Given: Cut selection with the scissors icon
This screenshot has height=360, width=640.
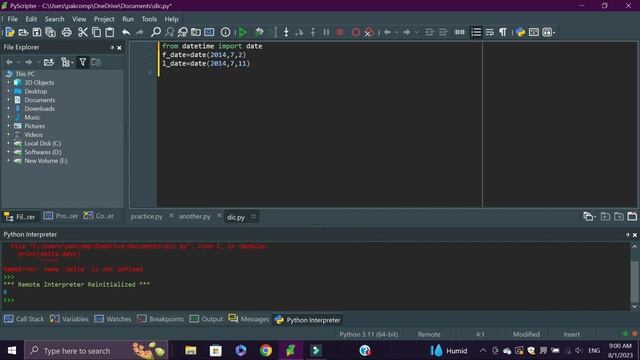Looking at the screenshot, I should pos(82,32).
